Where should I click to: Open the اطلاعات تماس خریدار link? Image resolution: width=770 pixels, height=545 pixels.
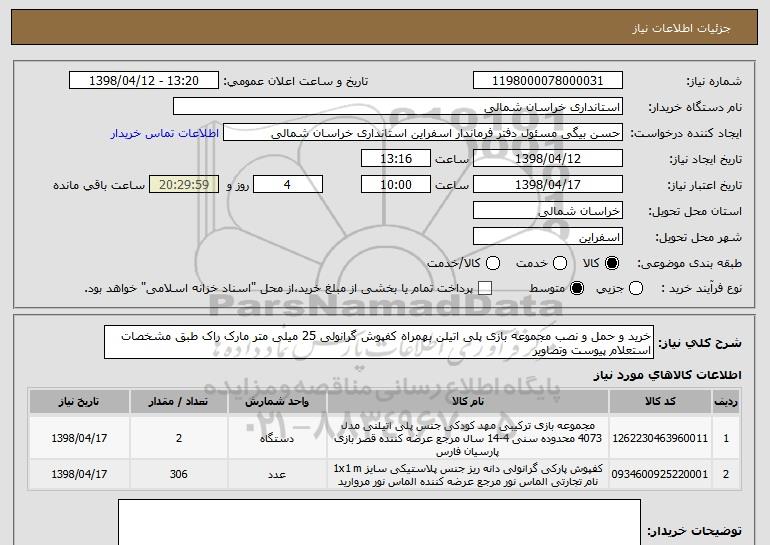165,133
